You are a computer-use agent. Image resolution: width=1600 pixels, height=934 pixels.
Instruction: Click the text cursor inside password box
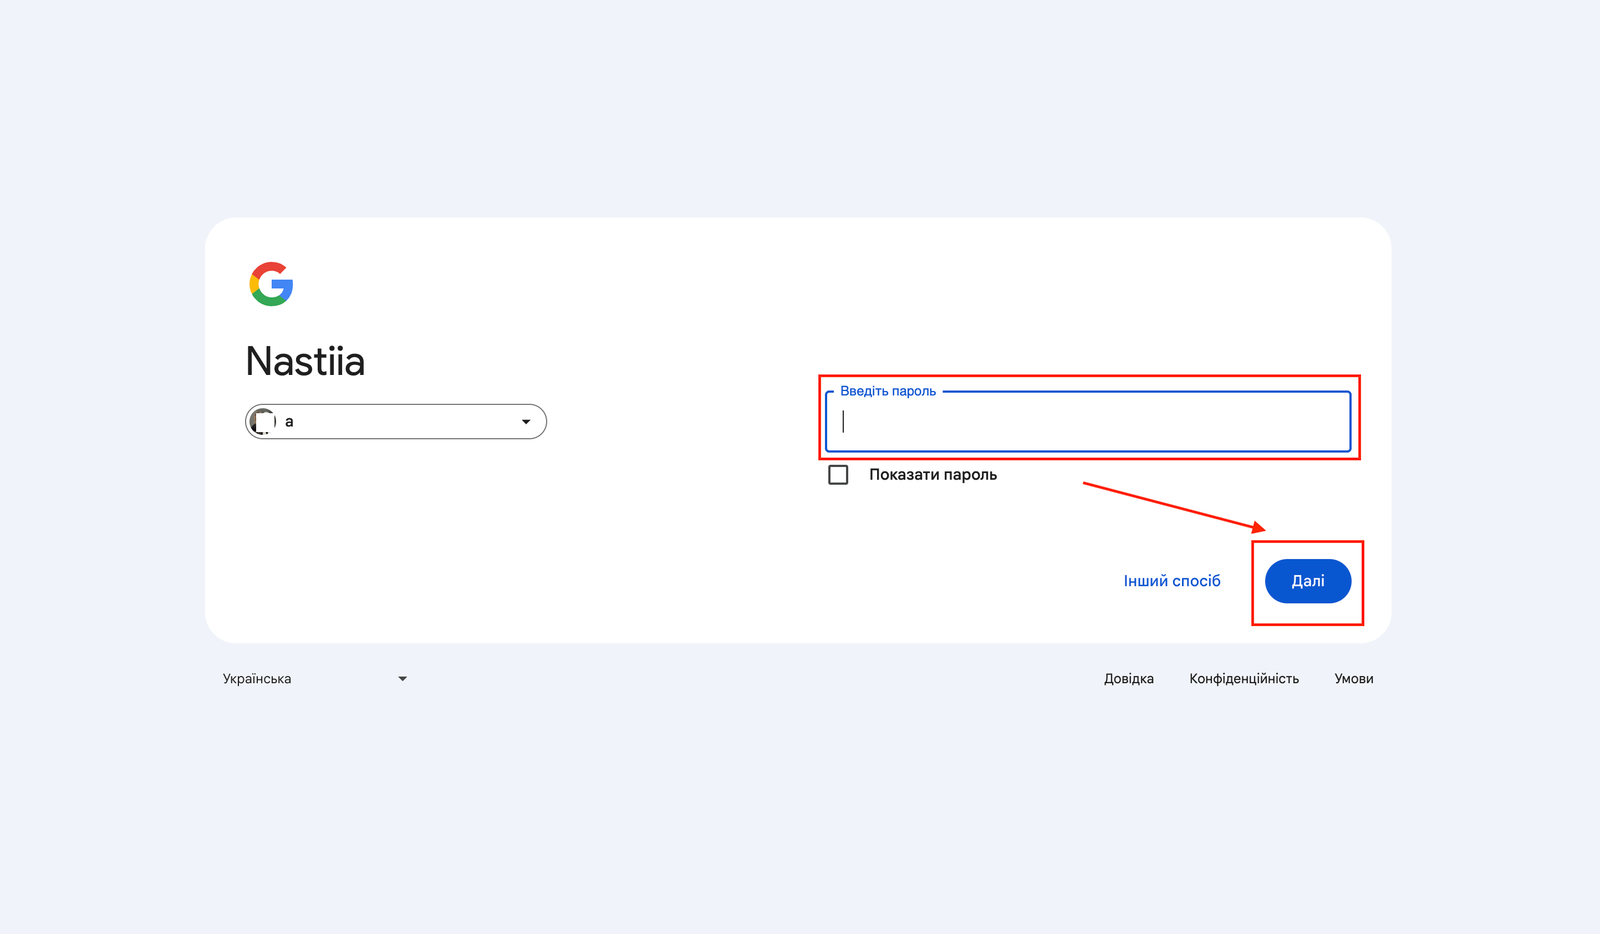[x=843, y=422]
